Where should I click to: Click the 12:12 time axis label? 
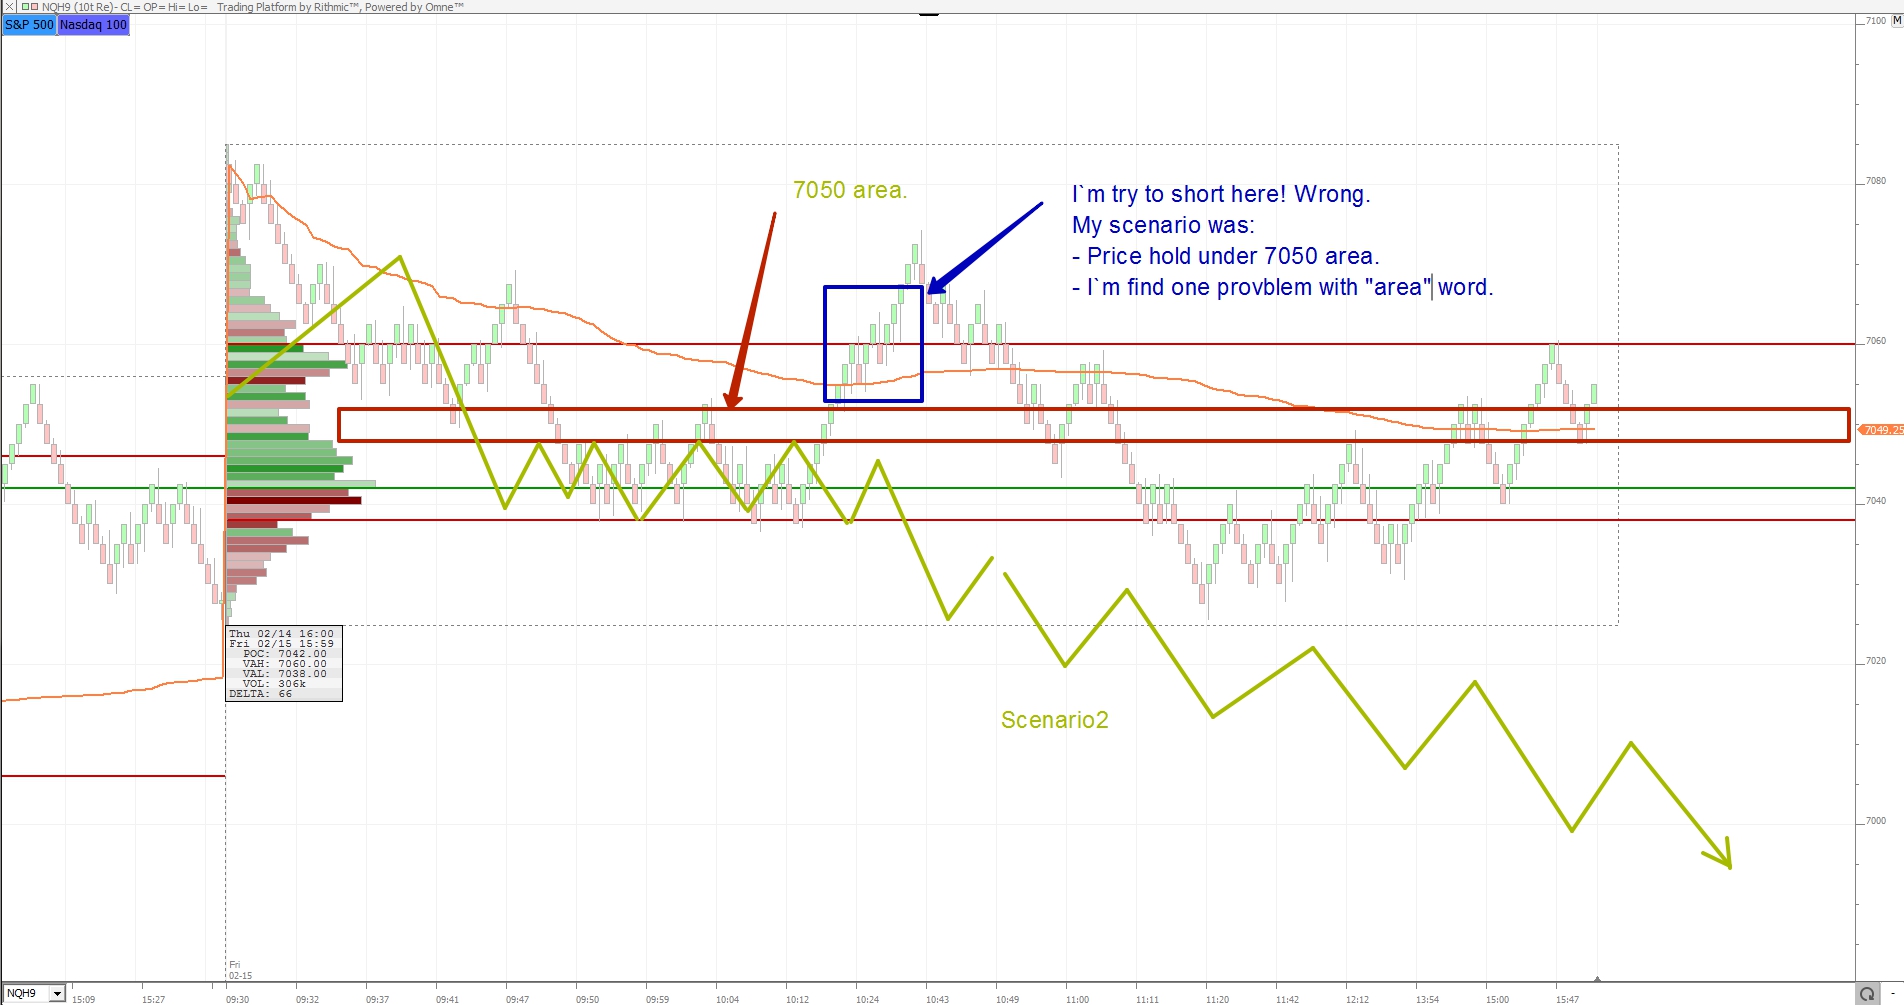tap(1357, 999)
